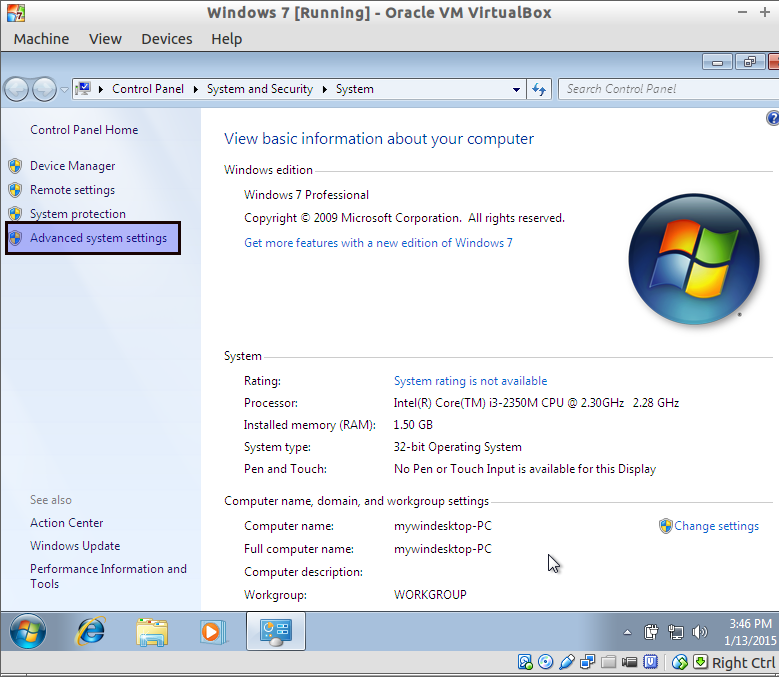The width and height of the screenshot is (779, 677).
Task: Open the View menu
Action: (105, 39)
